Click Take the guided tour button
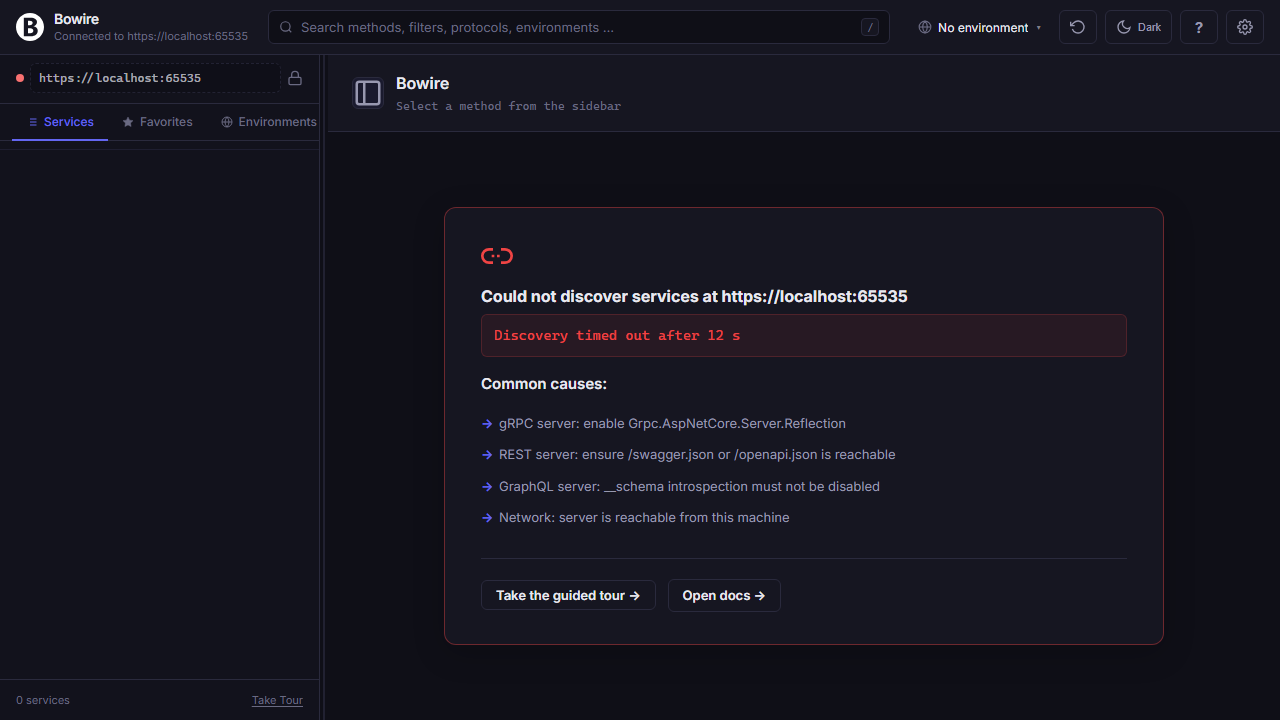The image size is (1280, 720). [x=568, y=595]
